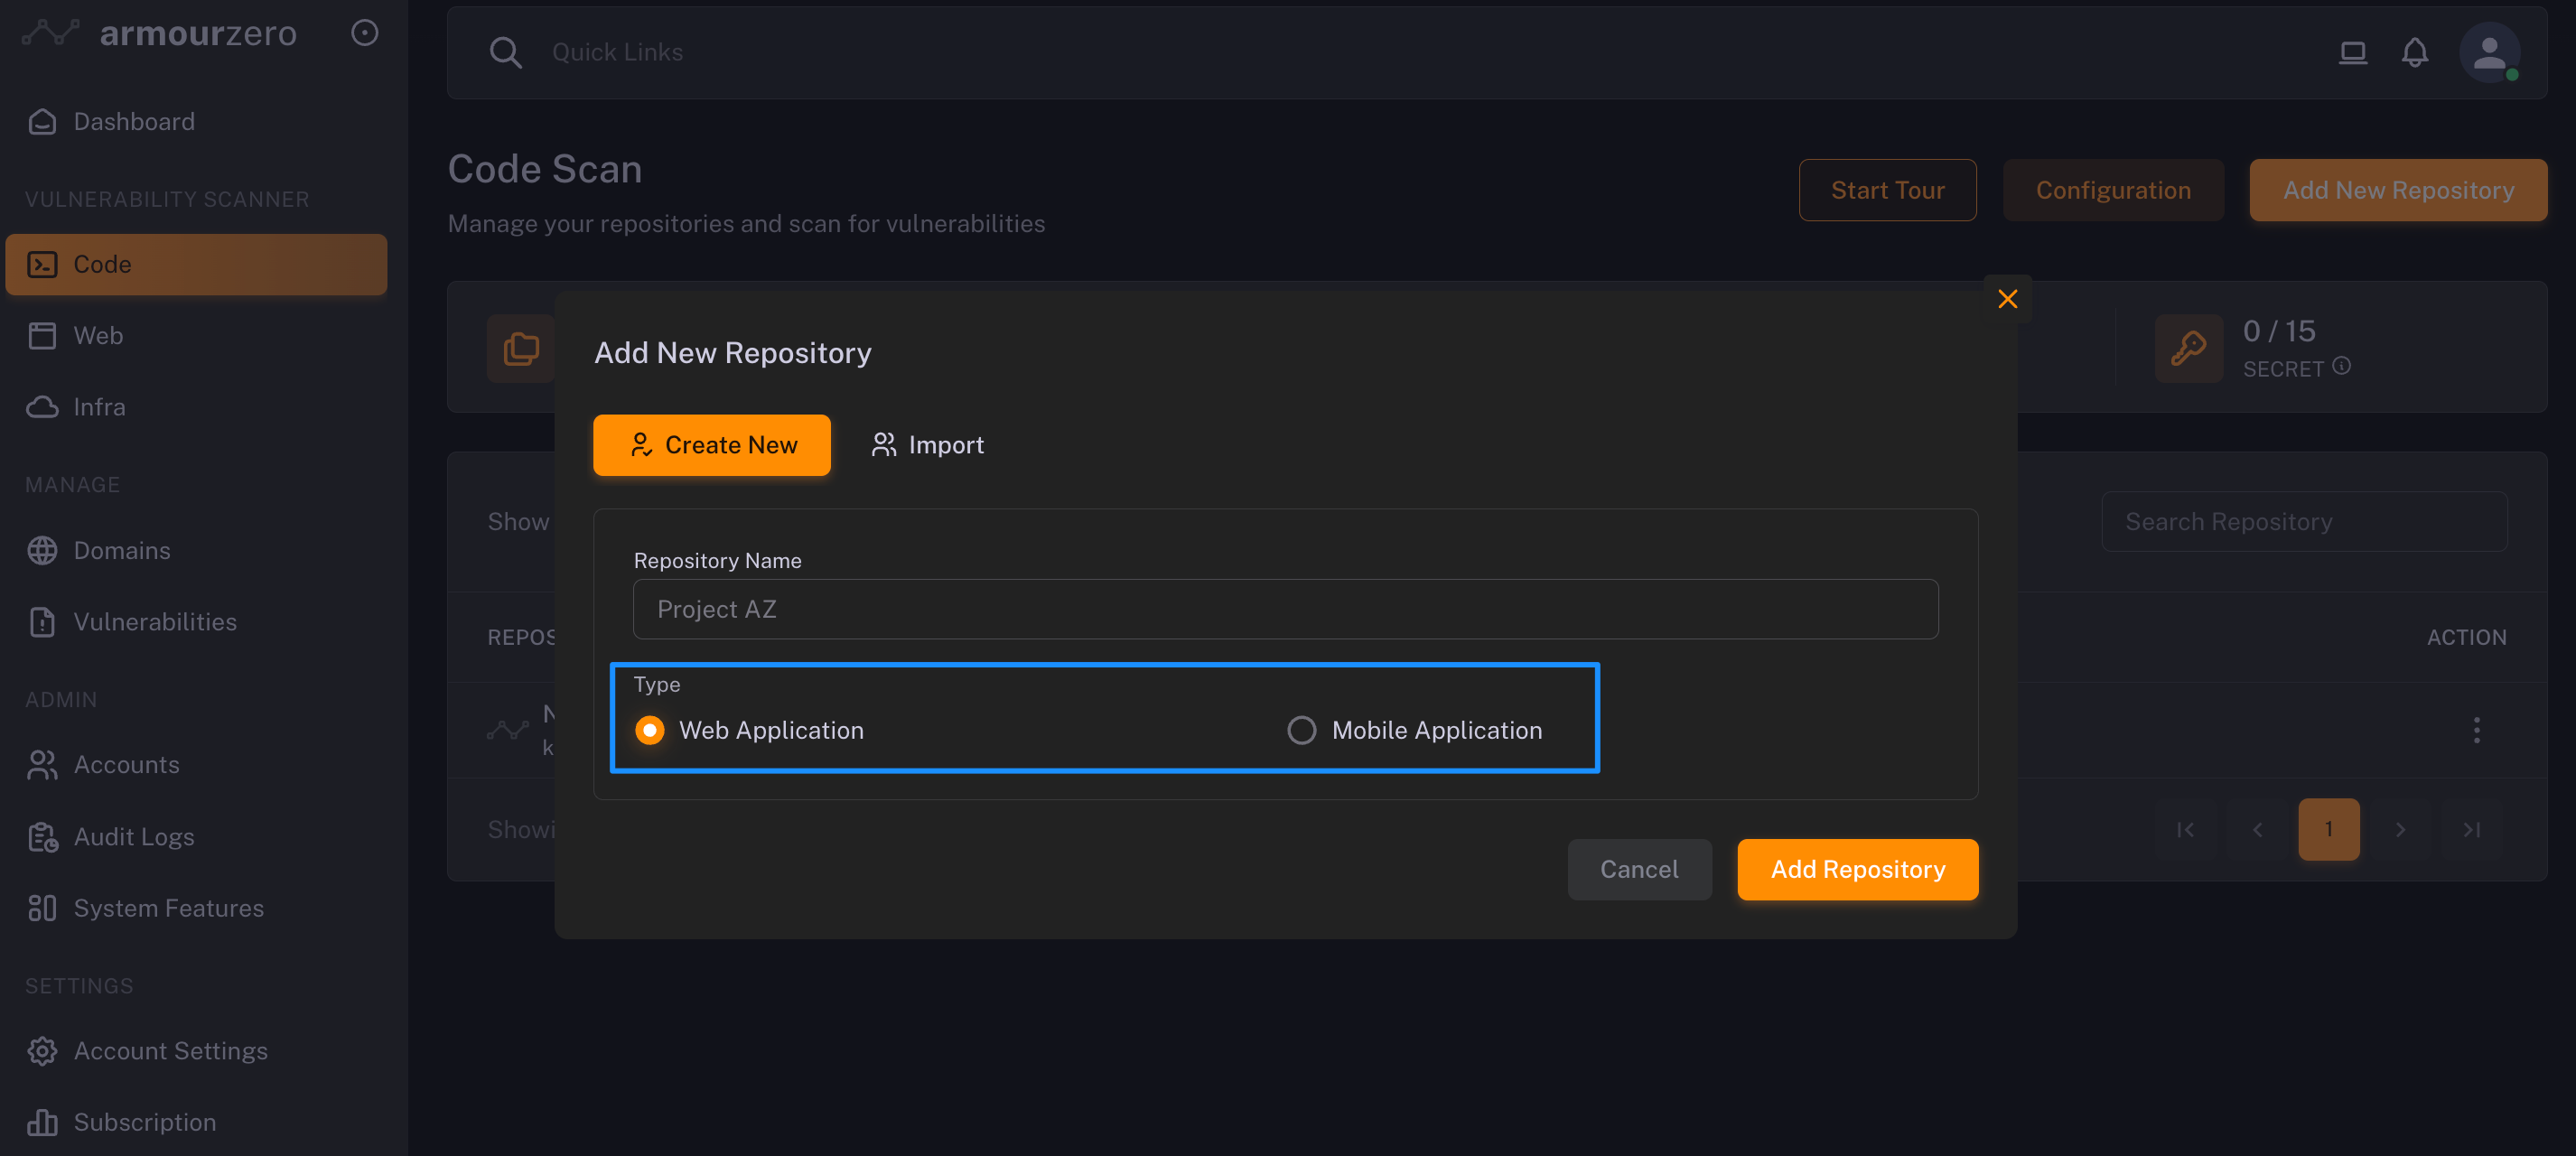Viewport: 2576px width, 1156px height.
Task: Jump to last page arrow
Action: click(2471, 829)
